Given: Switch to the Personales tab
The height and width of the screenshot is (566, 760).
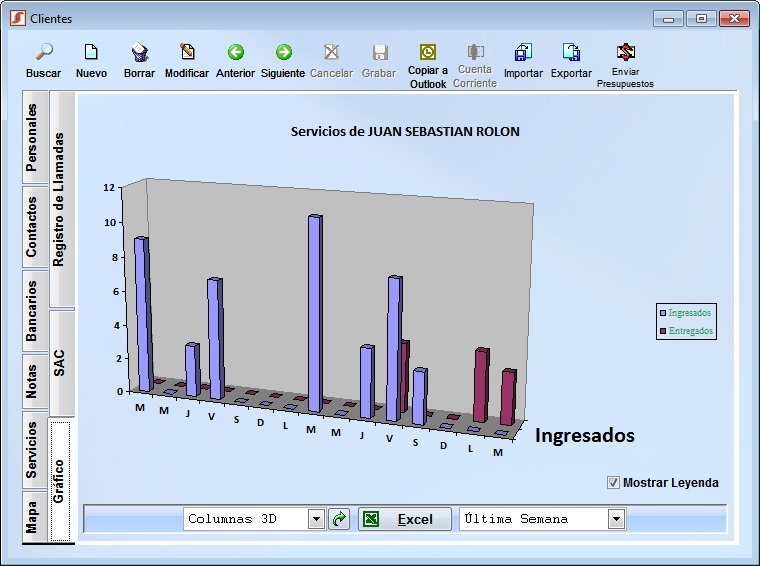Looking at the screenshot, I should click(x=32, y=138).
